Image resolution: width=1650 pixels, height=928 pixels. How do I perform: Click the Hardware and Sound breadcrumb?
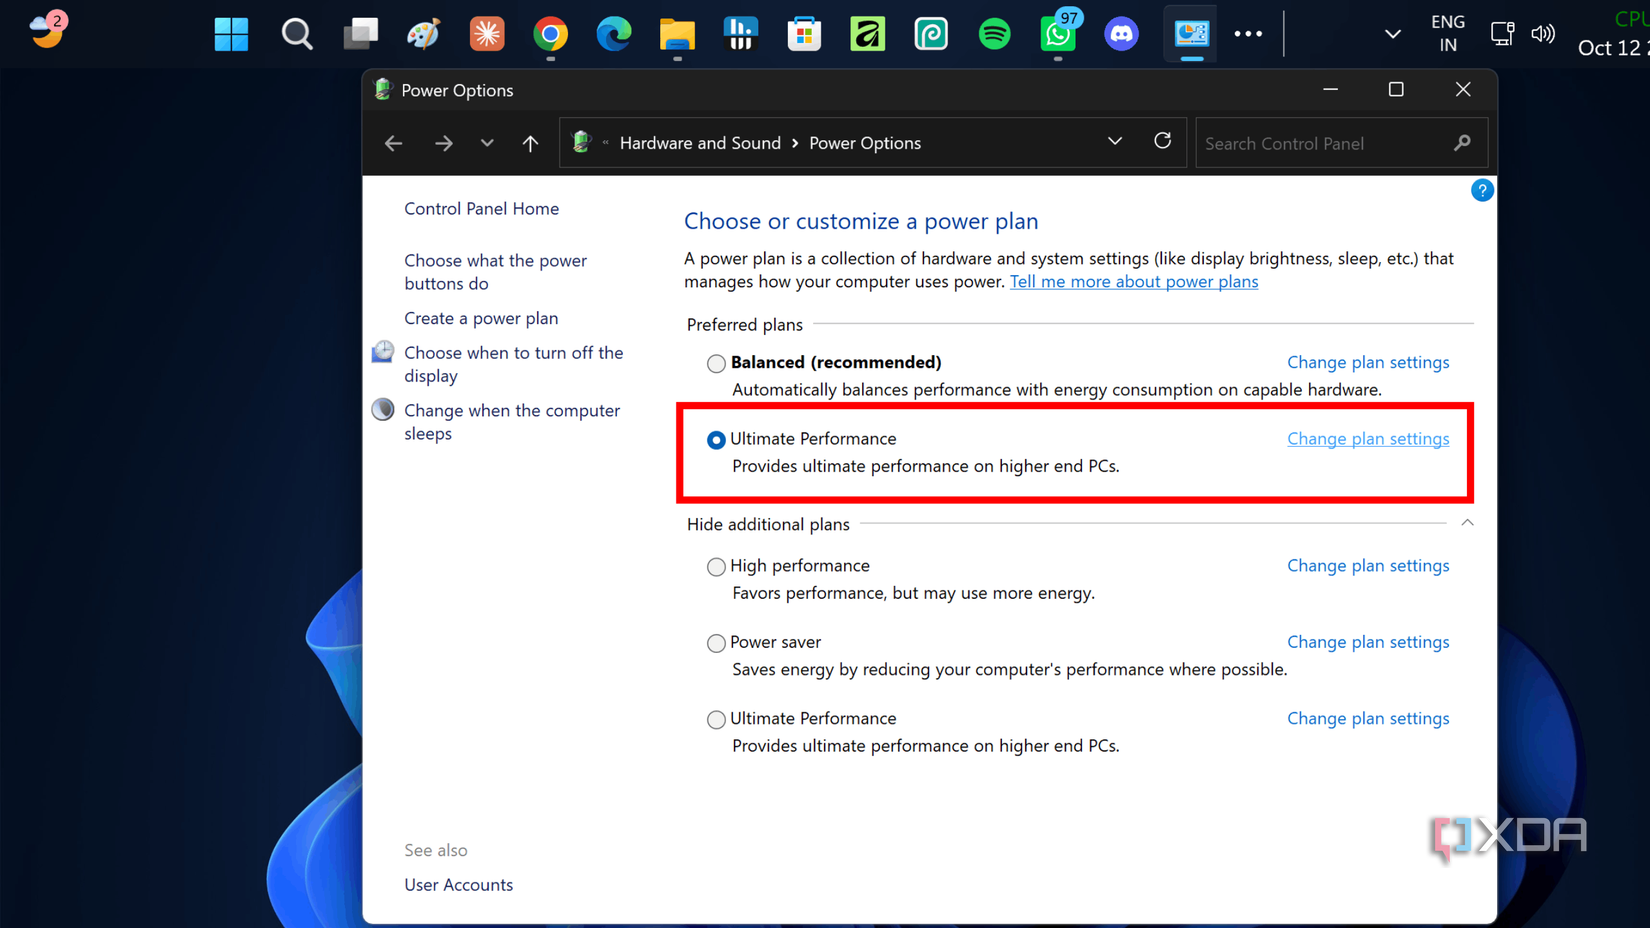pyautogui.click(x=700, y=143)
